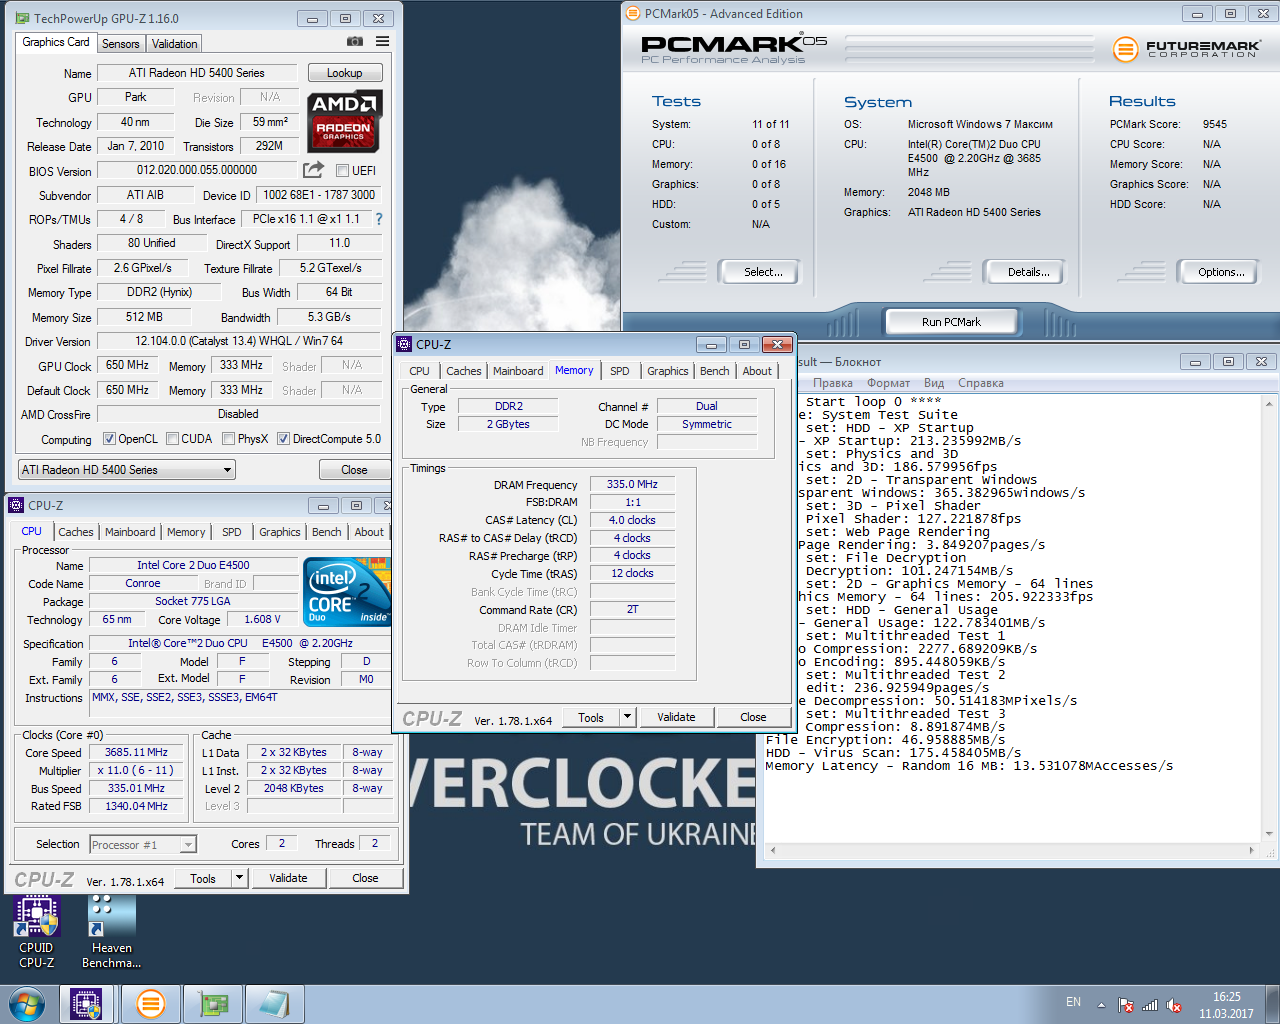
Task: Toggle the DirectCompute 5.0 checkbox
Action: click(284, 438)
